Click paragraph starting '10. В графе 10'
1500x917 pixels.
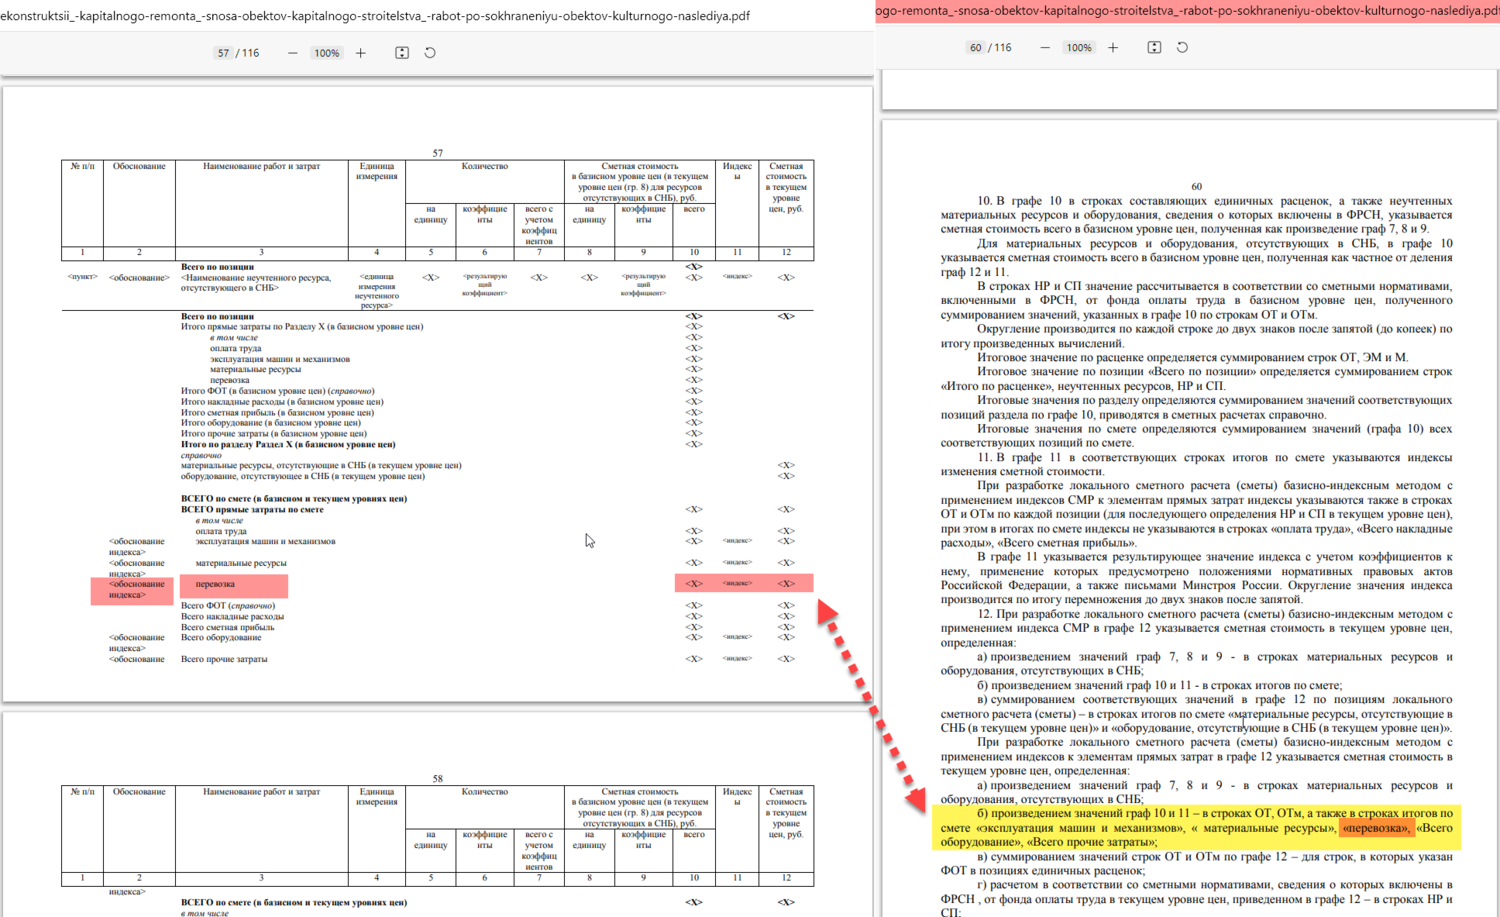tap(1196, 215)
